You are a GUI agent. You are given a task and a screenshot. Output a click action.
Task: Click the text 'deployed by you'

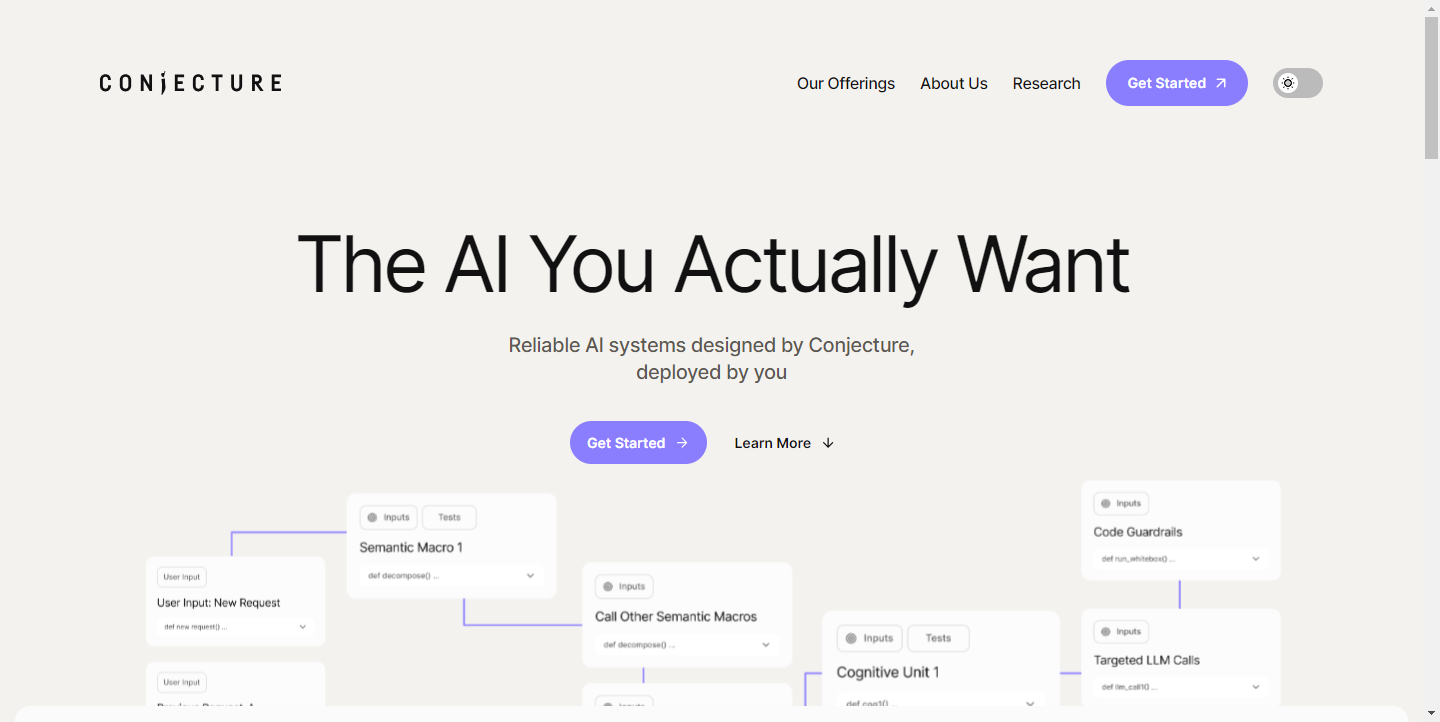click(x=711, y=372)
